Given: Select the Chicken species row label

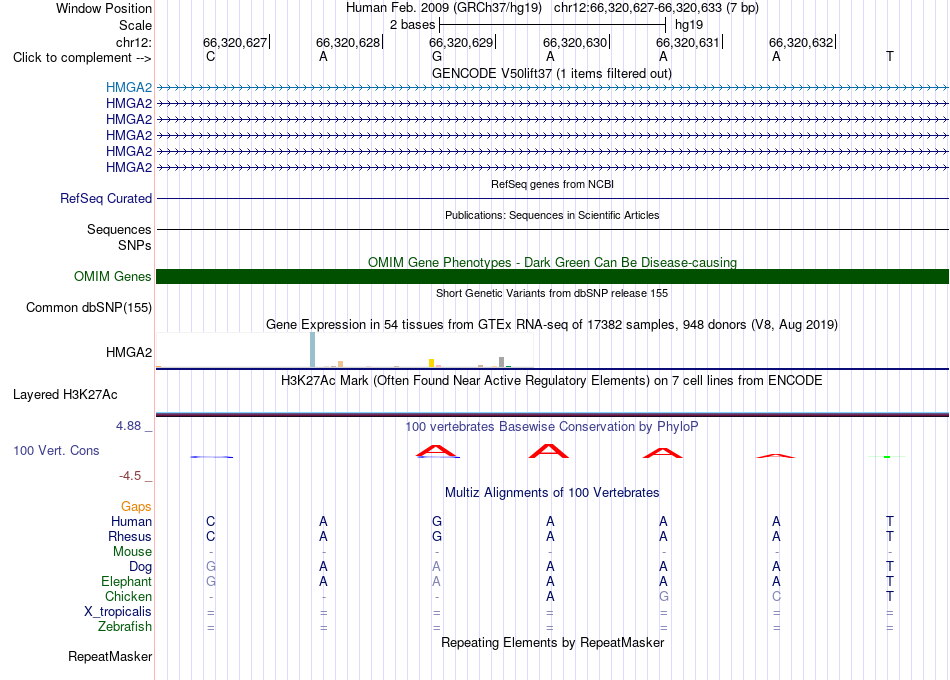Looking at the screenshot, I should (128, 596).
